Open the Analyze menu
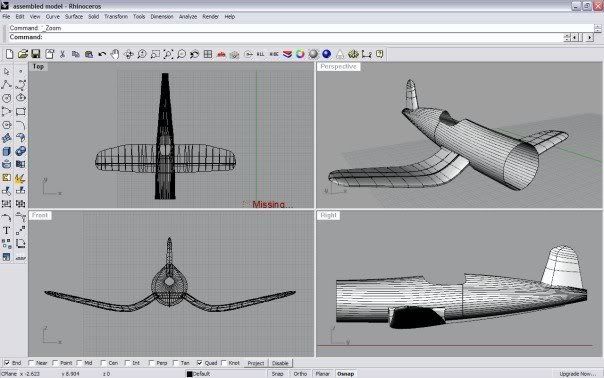The height and width of the screenshot is (378, 604). pyautogui.click(x=188, y=17)
